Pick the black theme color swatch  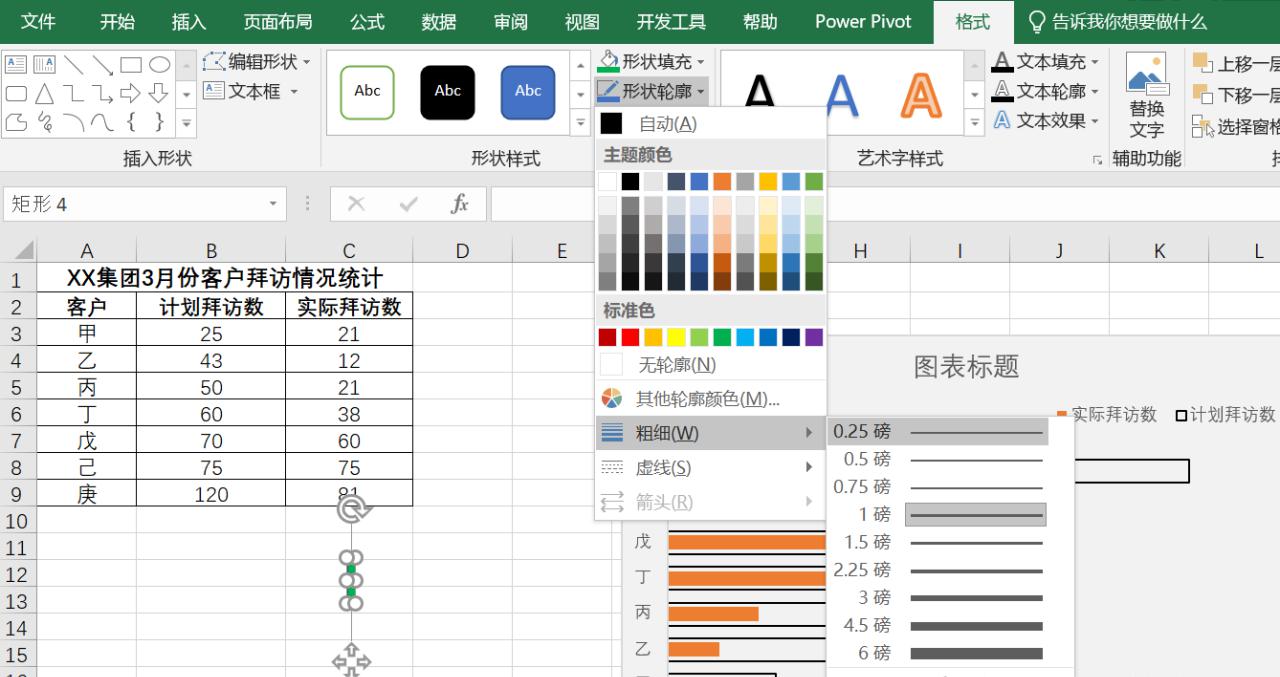coord(630,181)
